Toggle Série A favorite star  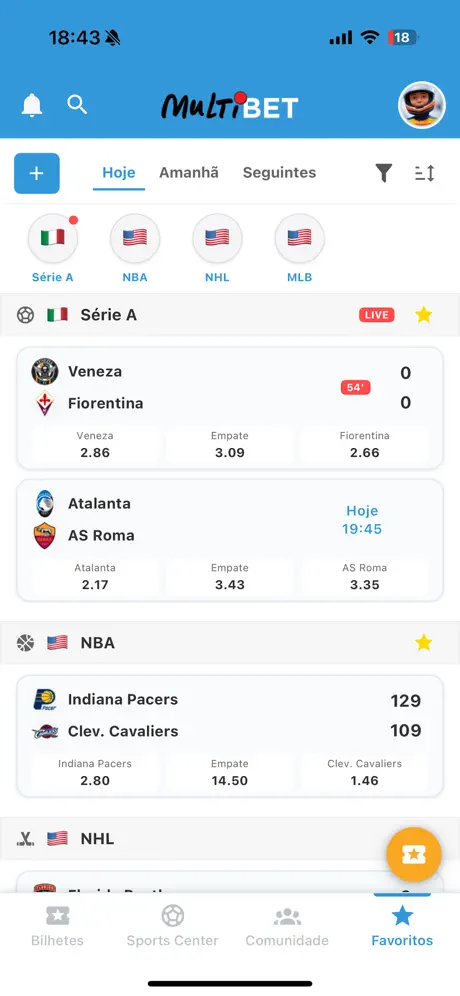point(423,314)
